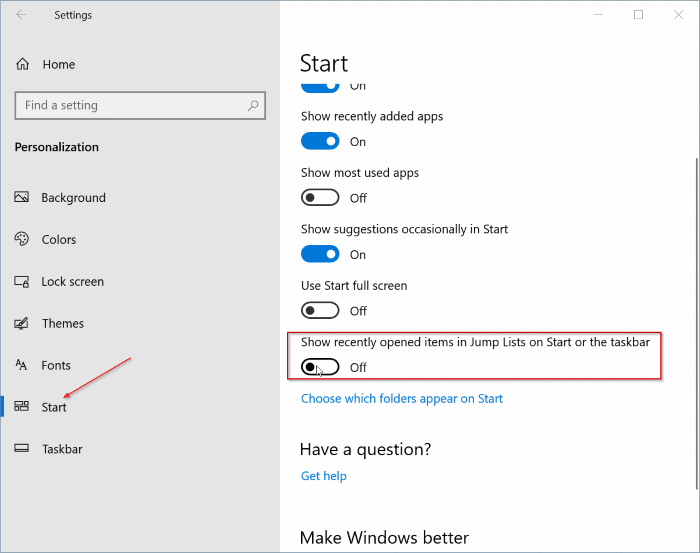Viewport: 700px width, 553px height.
Task: Open Choose which folders appear on Start
Action: [402, 399]
